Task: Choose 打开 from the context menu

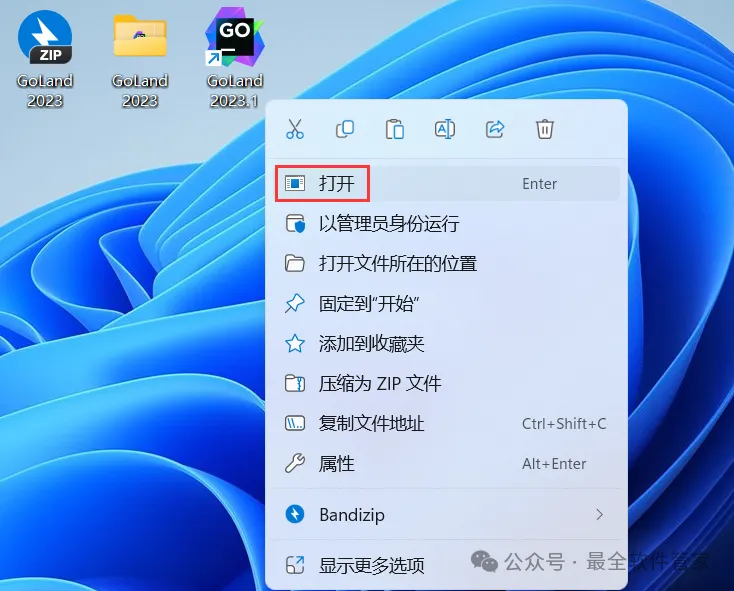Action: tap(447, 183)
